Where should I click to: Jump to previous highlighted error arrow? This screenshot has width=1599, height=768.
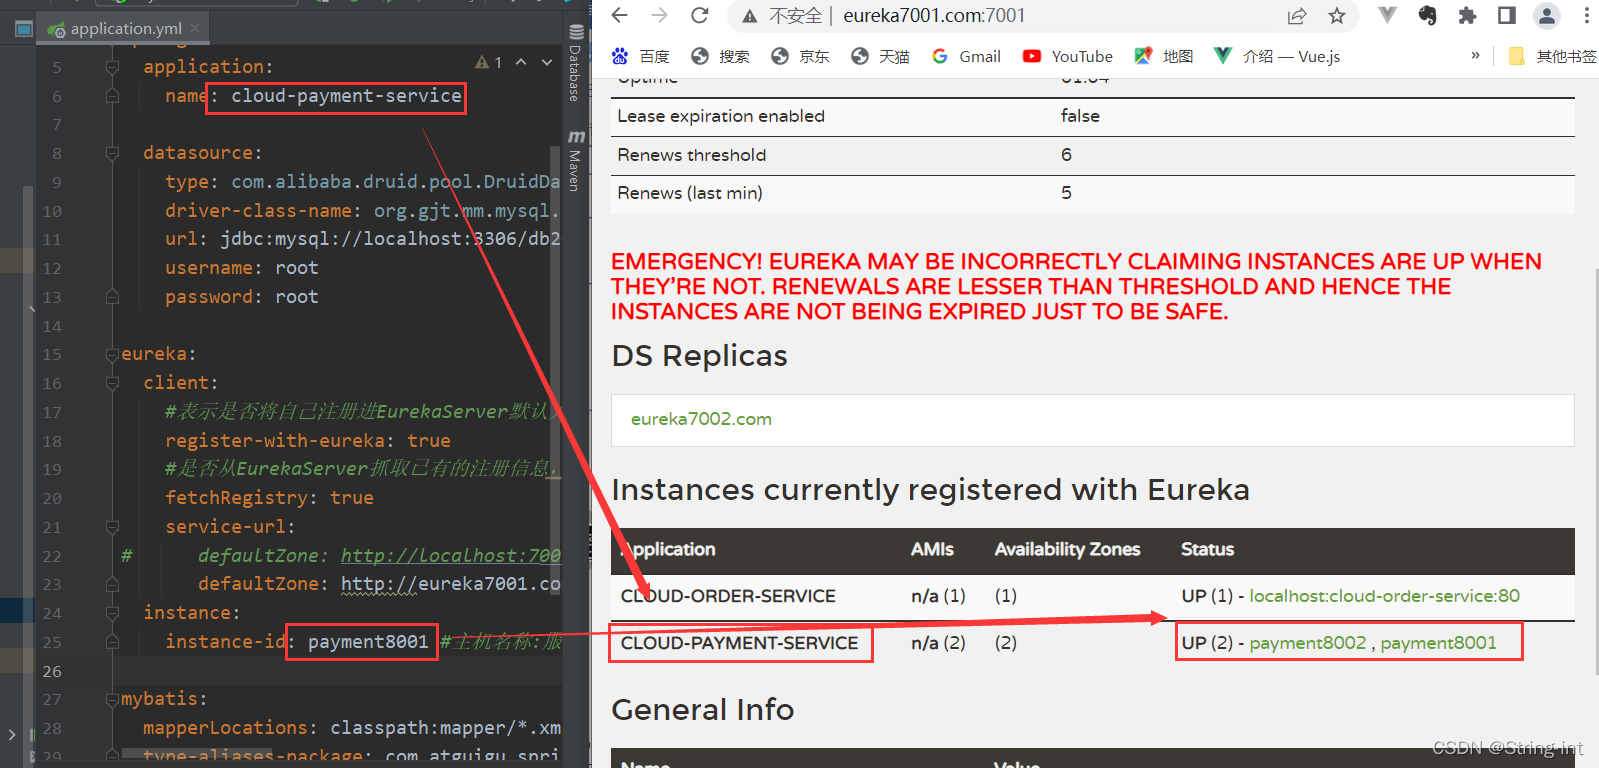tap(521, 62)
